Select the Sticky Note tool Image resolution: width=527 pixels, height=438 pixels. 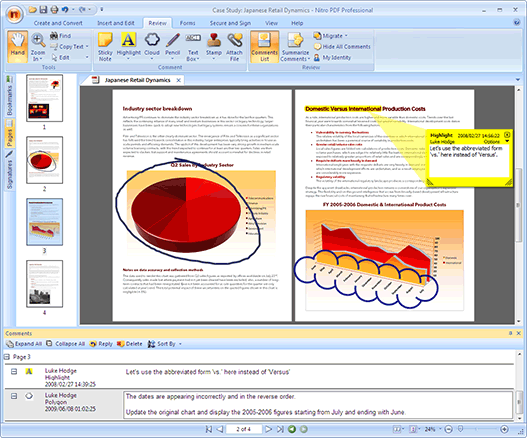tap(105, 47)
